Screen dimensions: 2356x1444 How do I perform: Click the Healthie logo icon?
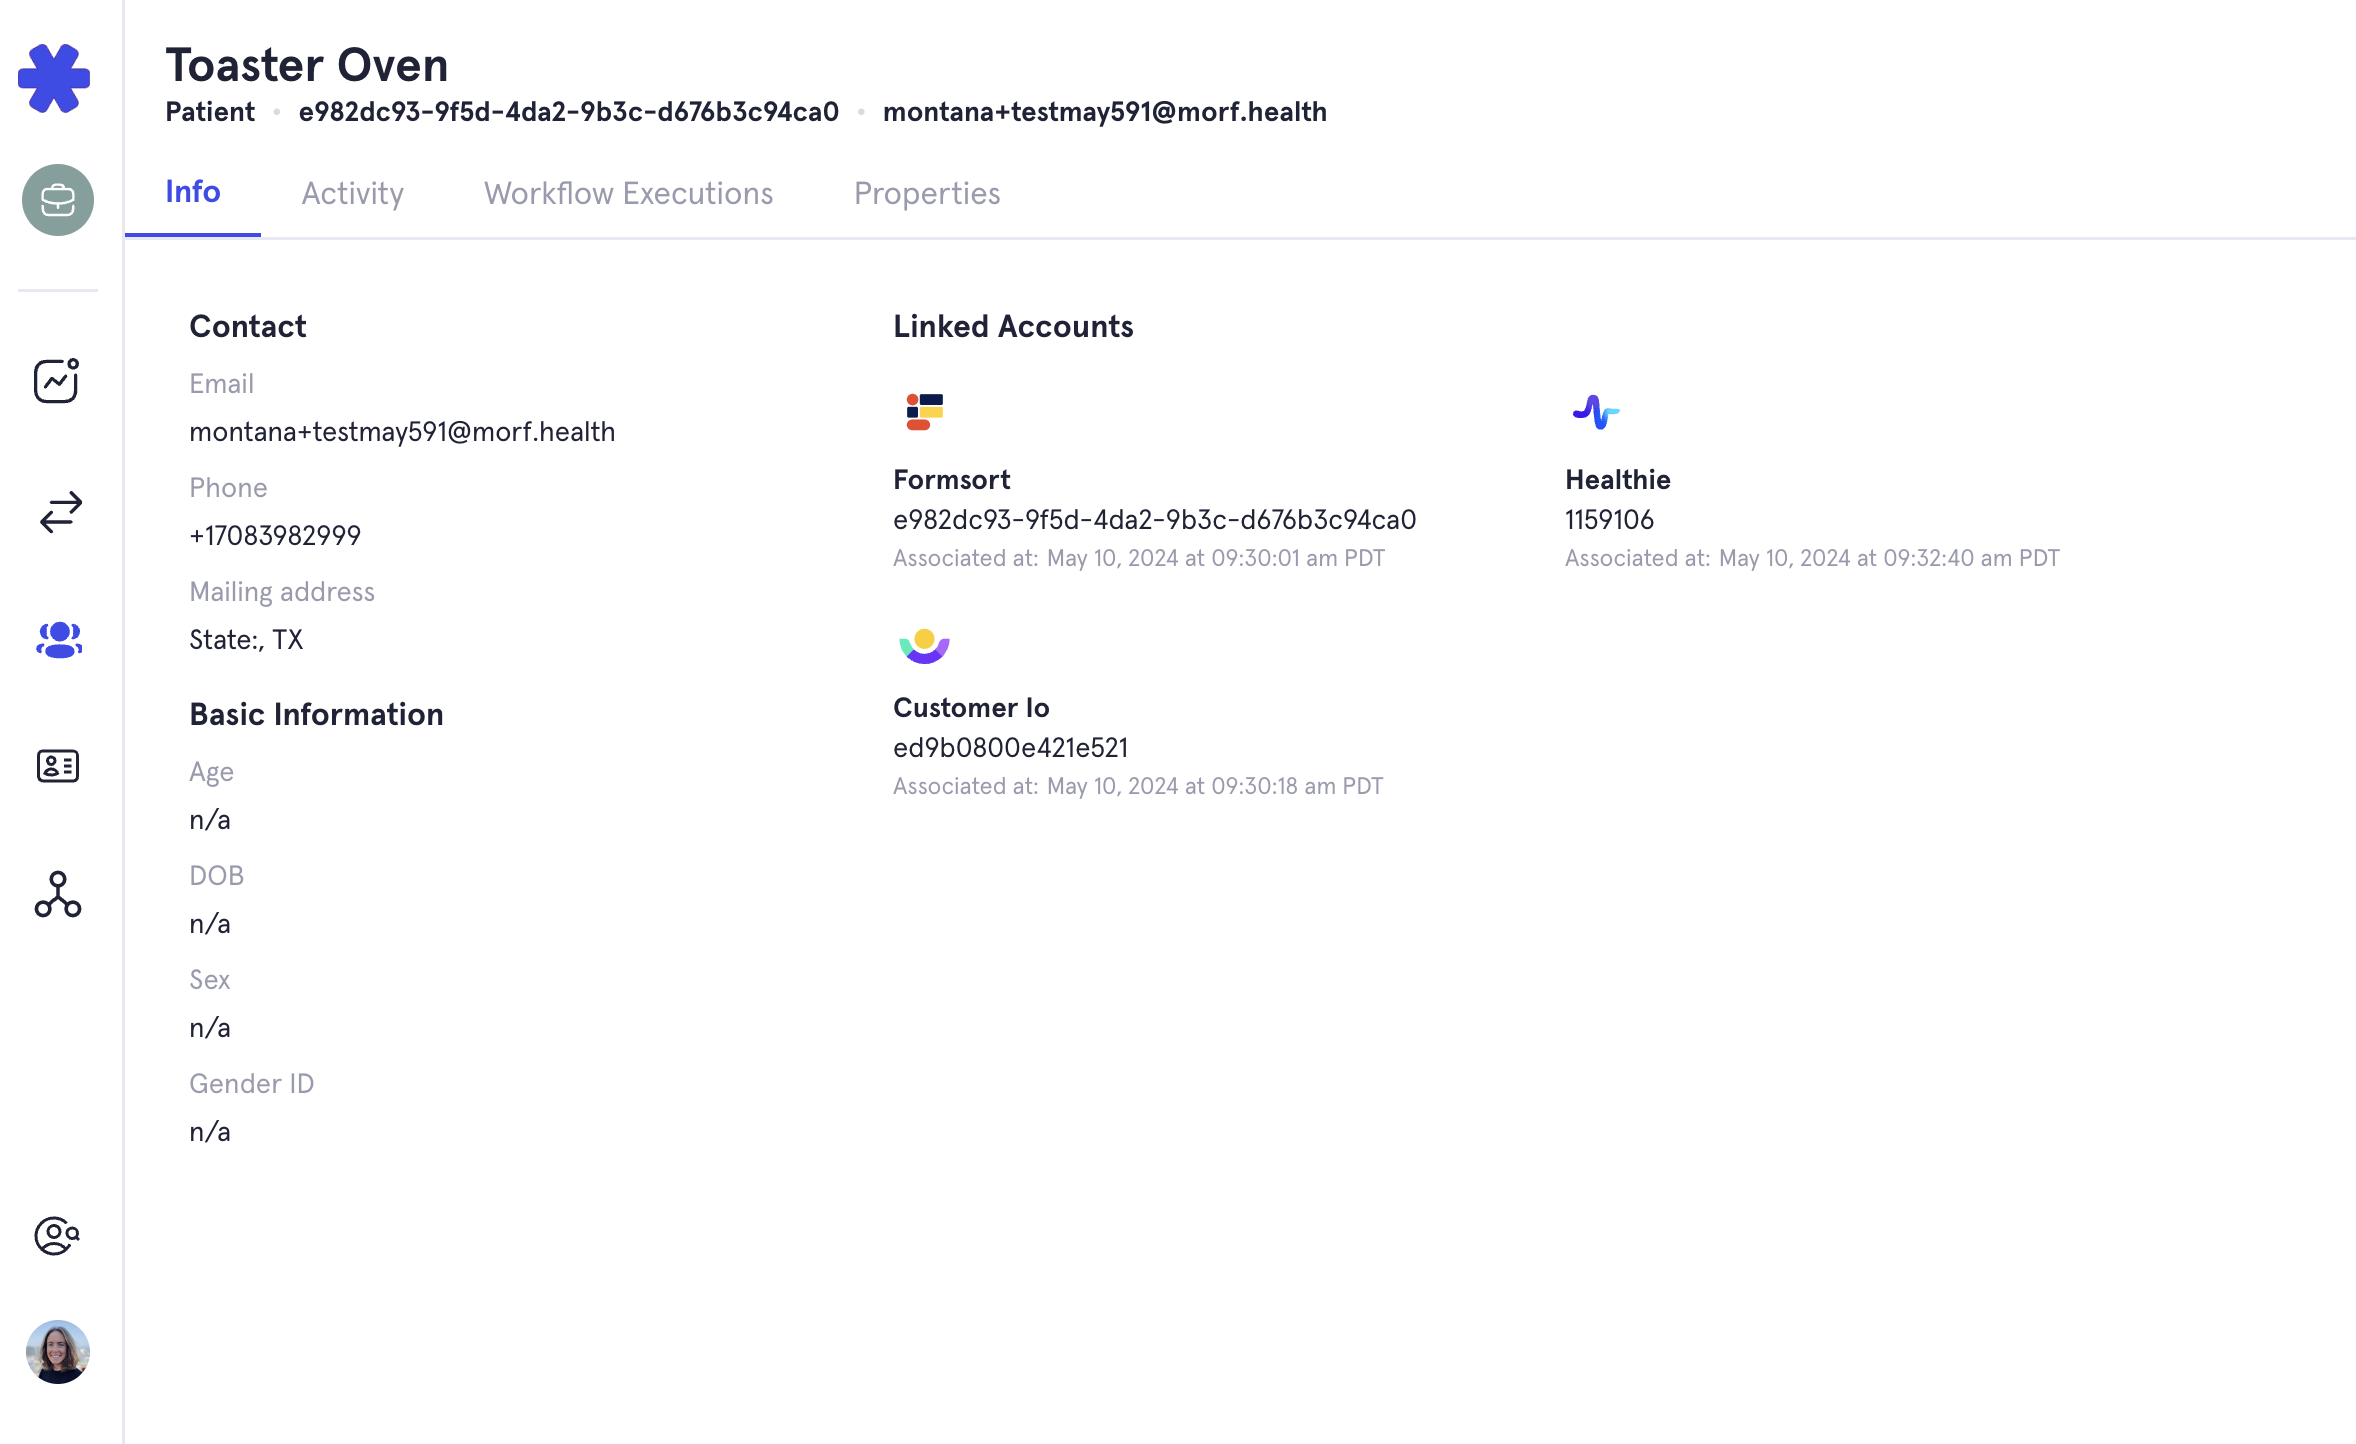tap(1595, 411)
